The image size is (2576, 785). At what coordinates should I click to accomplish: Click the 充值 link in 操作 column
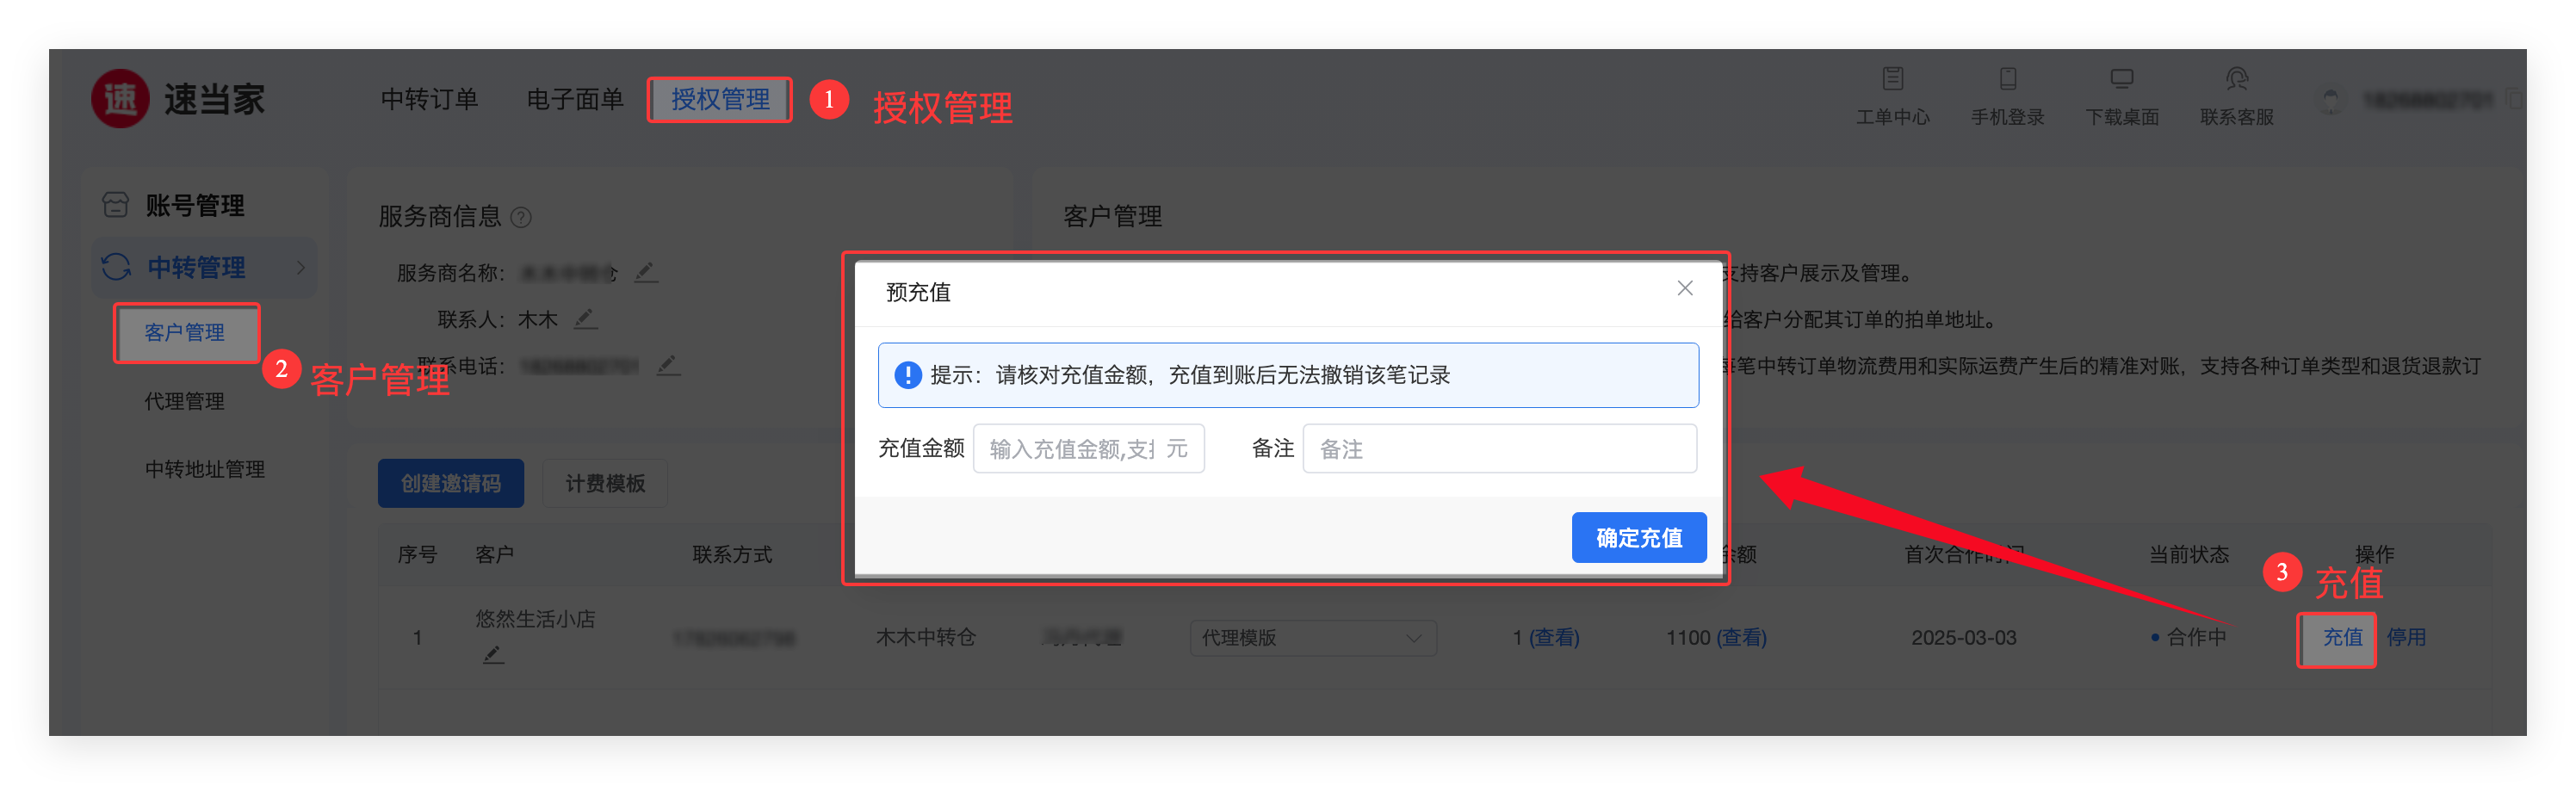click(2341, 638)
